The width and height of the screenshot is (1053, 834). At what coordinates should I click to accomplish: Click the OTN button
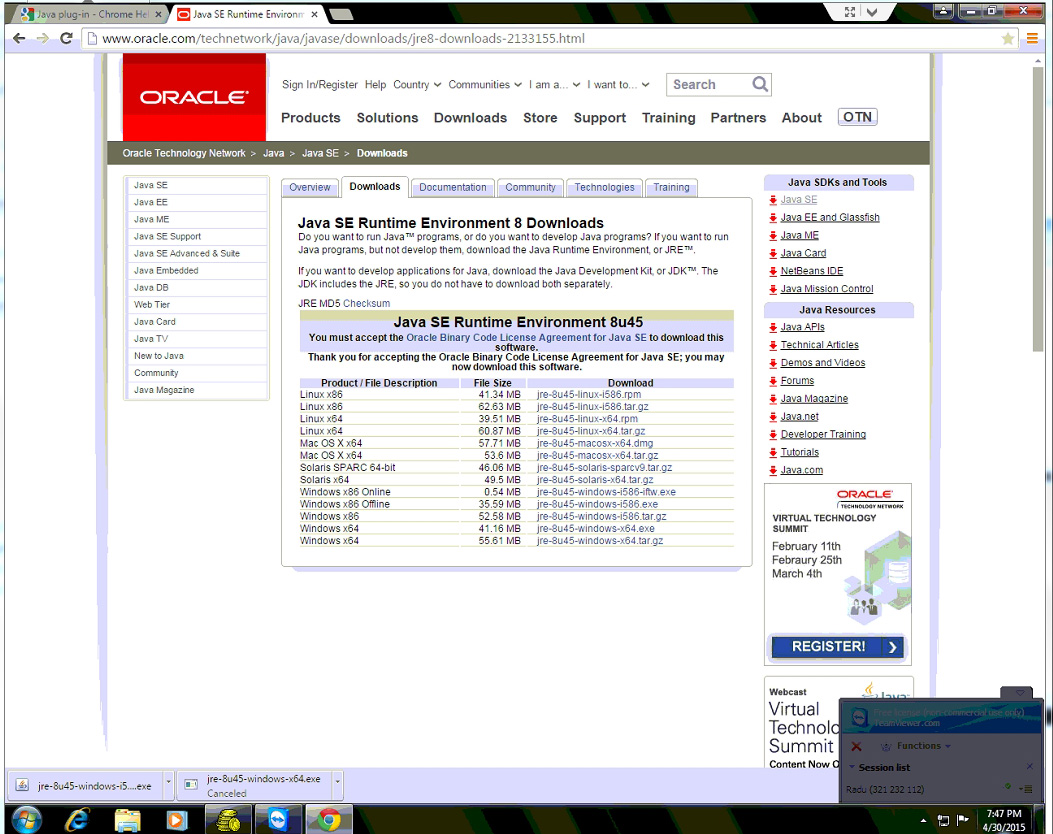tap(858, 117)
